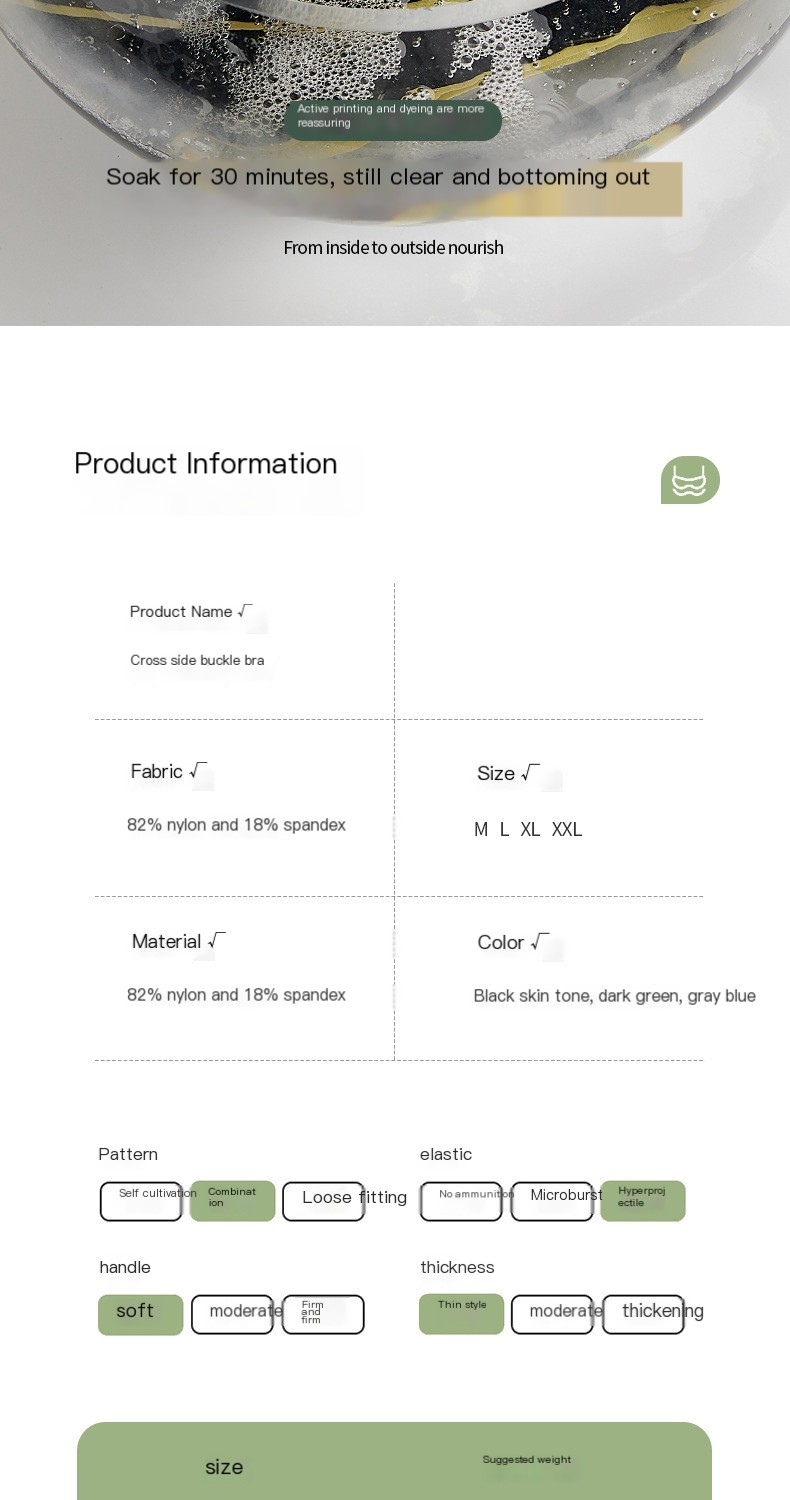Select the Self cultivation pattern option
The image size is (790, 1500).
click(x=141, y=1201)
